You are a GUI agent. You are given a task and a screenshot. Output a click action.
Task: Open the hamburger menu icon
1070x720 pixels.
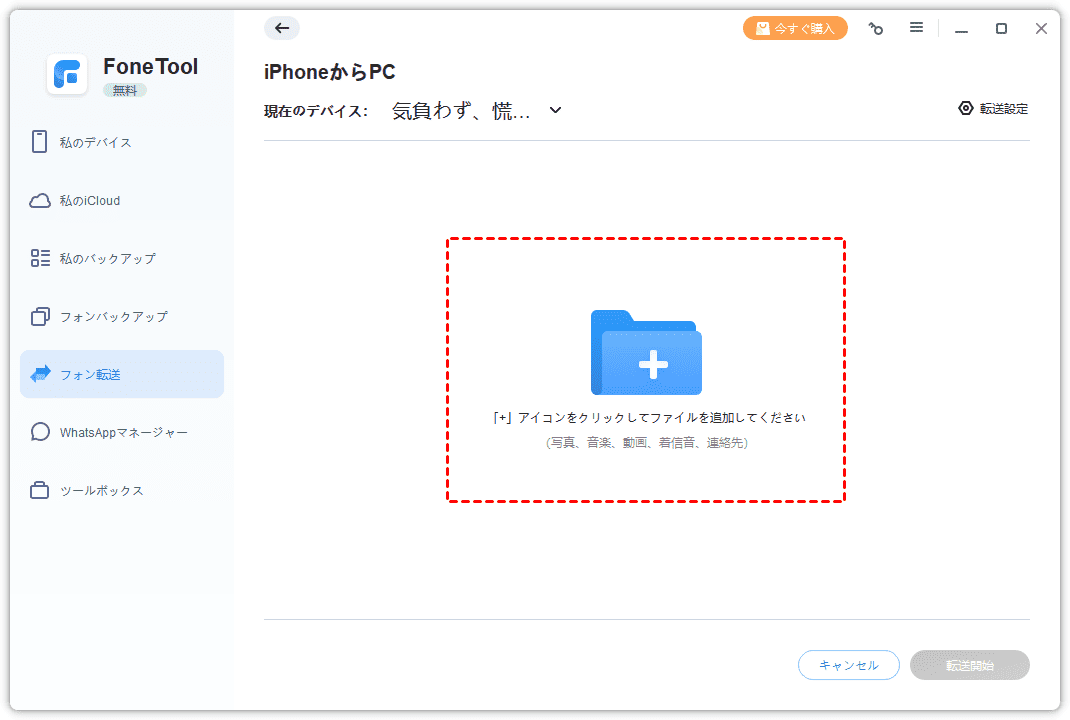[916, 27]
